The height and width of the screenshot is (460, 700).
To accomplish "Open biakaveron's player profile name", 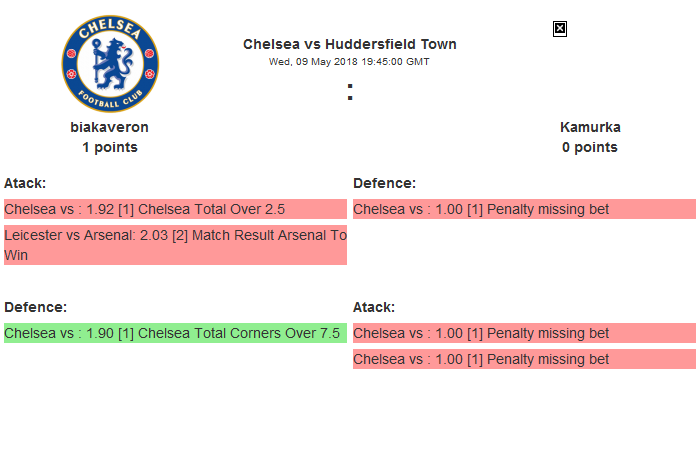I will [x=109, y=127].
